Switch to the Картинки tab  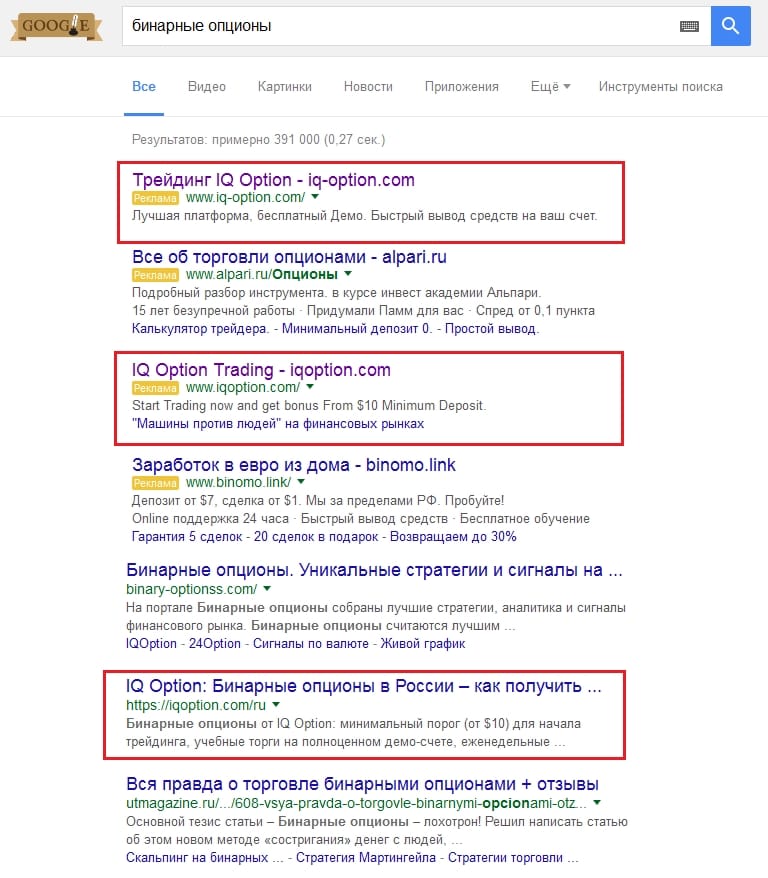point(284,87)
